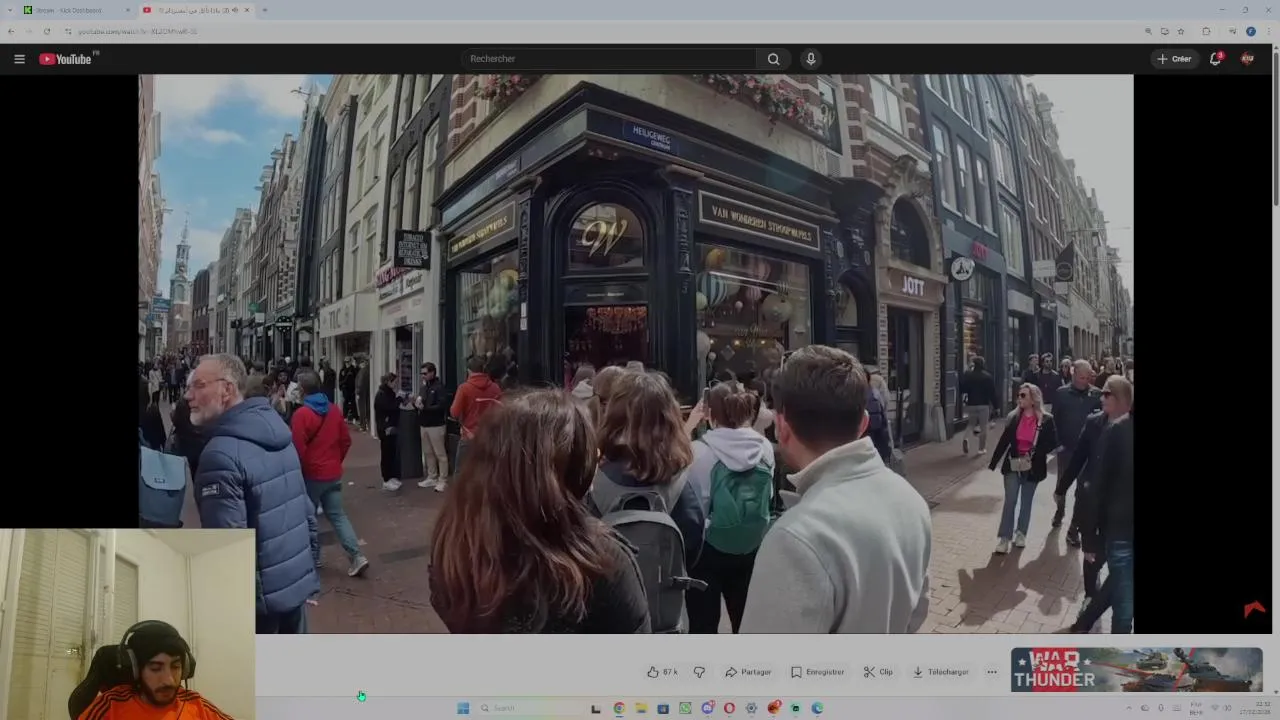Mute the YouTube tab audio indicator
Screen dimensions: 1280x720
click(x=235, y=10)
